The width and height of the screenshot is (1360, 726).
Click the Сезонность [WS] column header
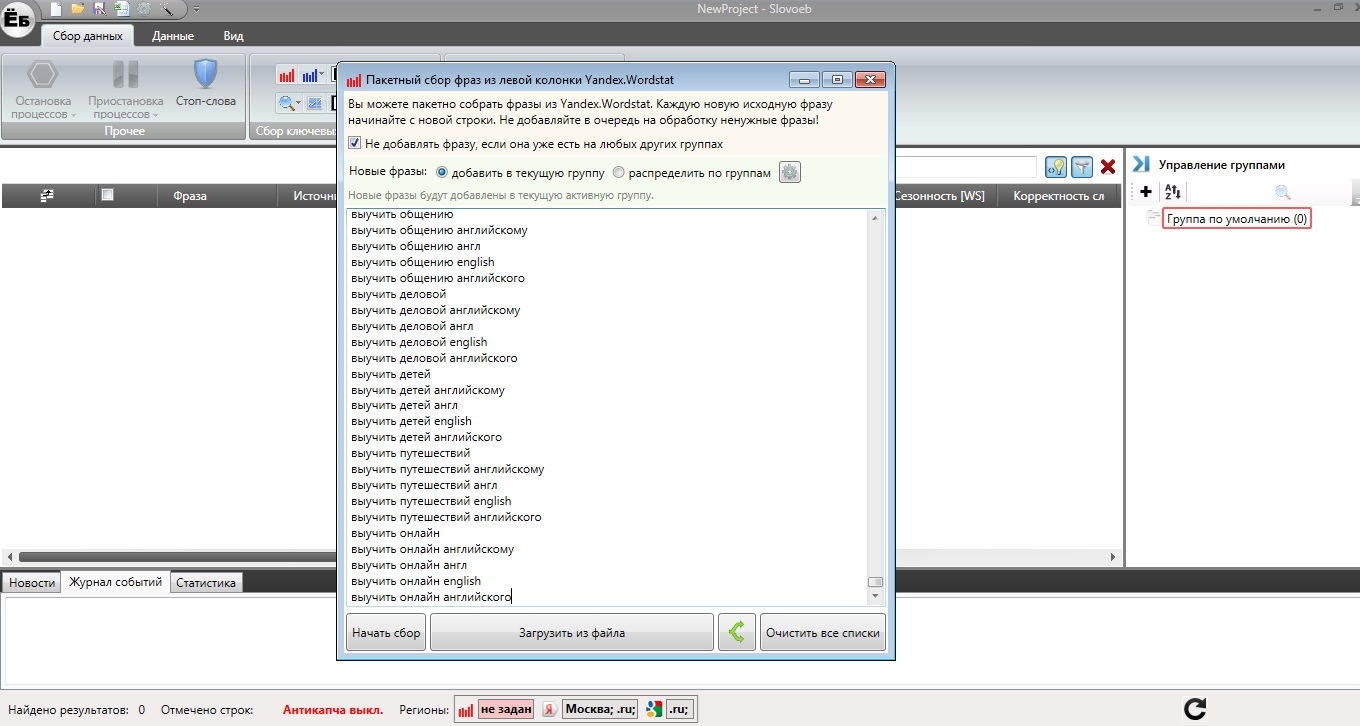pos(939,196)
